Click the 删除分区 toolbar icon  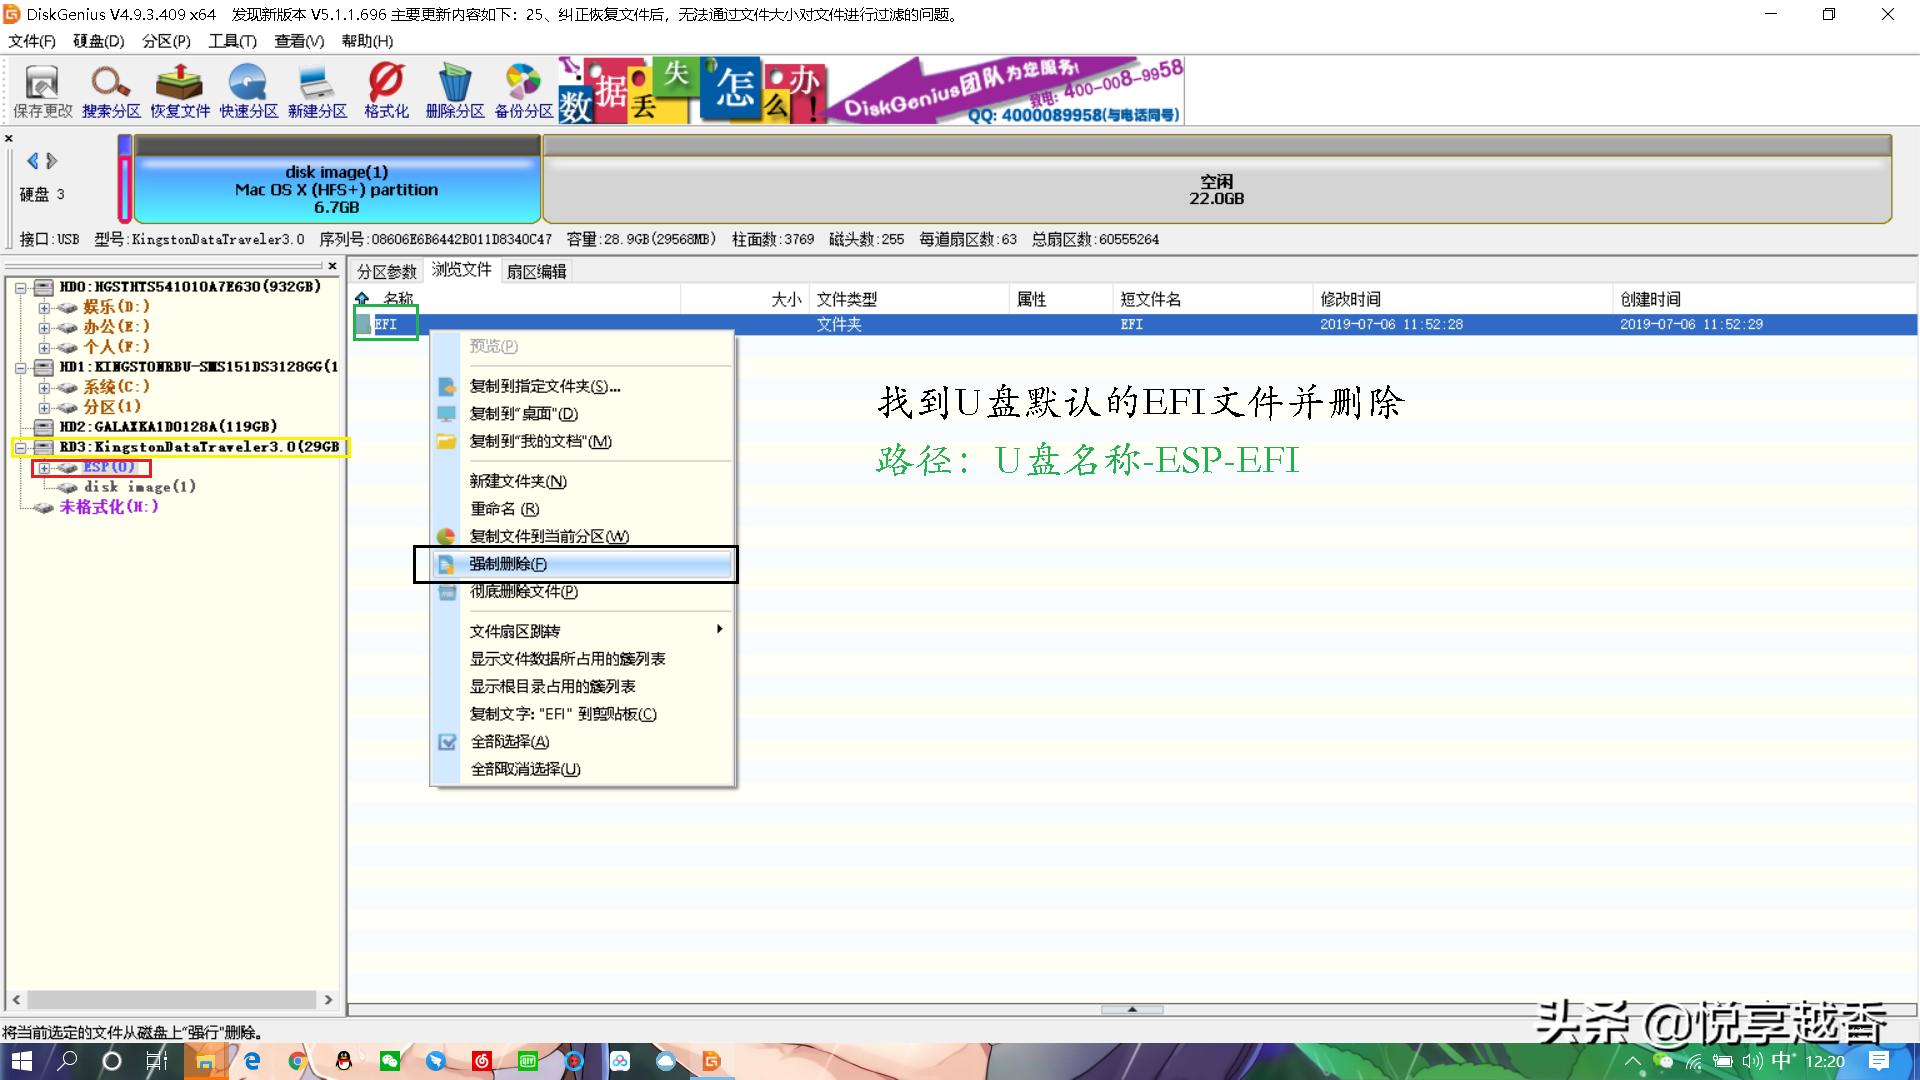point(453,90)
